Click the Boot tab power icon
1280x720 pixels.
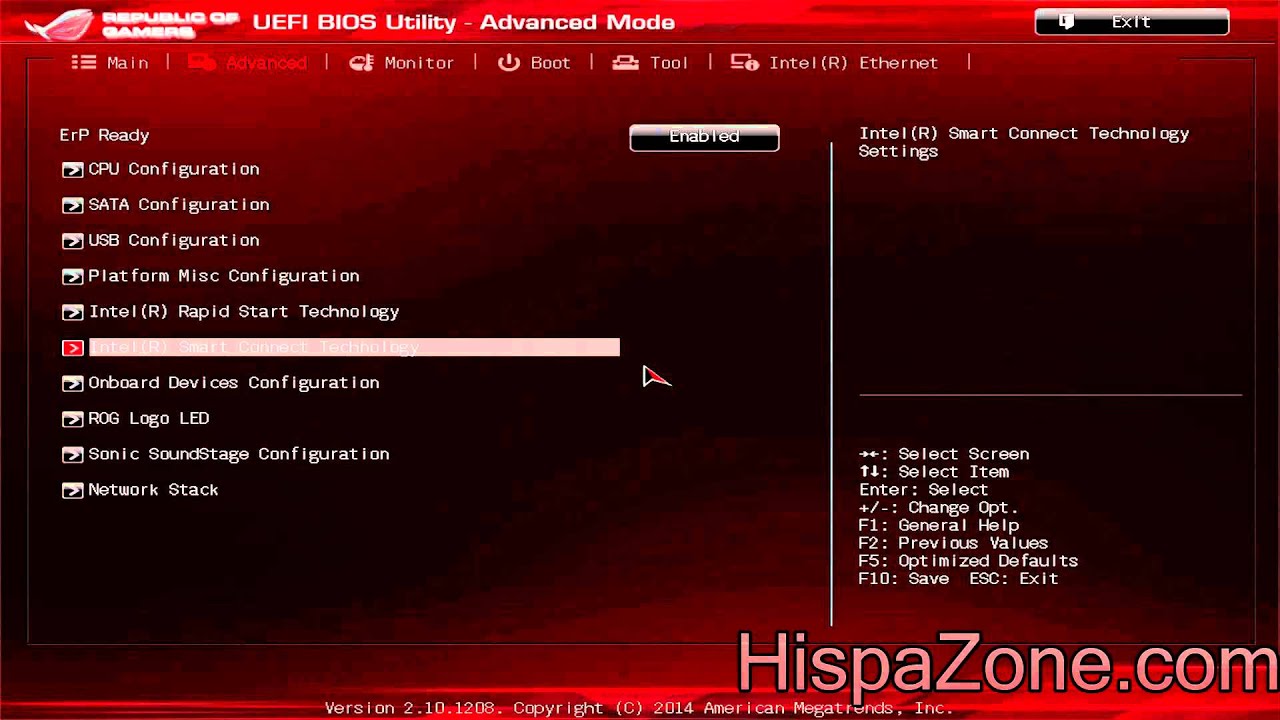(x=509, y=62)
